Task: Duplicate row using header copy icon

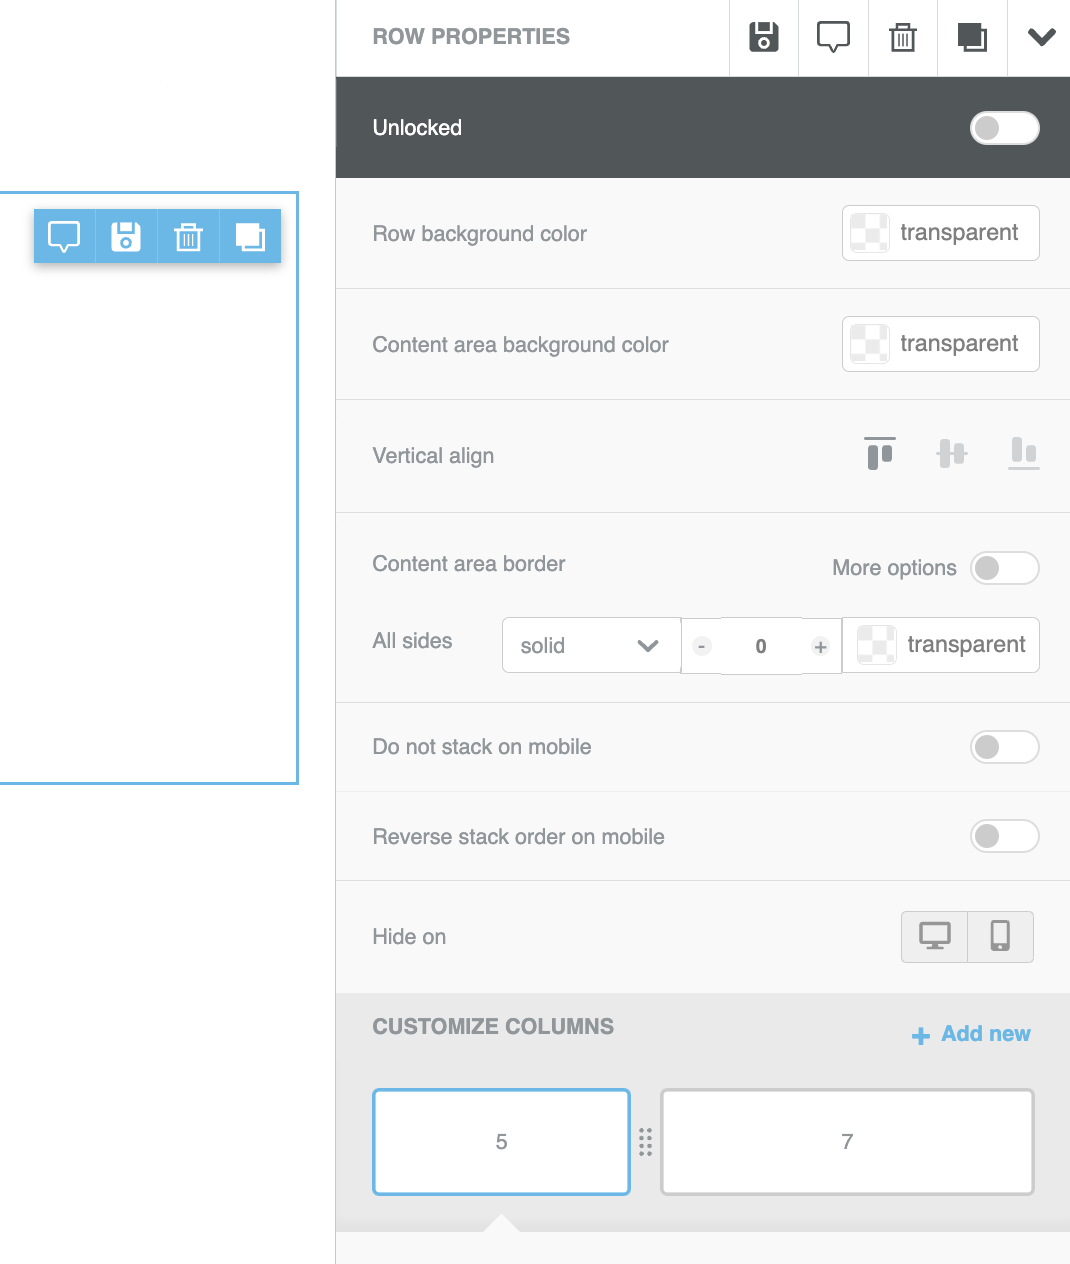Action: click(972, 37)
